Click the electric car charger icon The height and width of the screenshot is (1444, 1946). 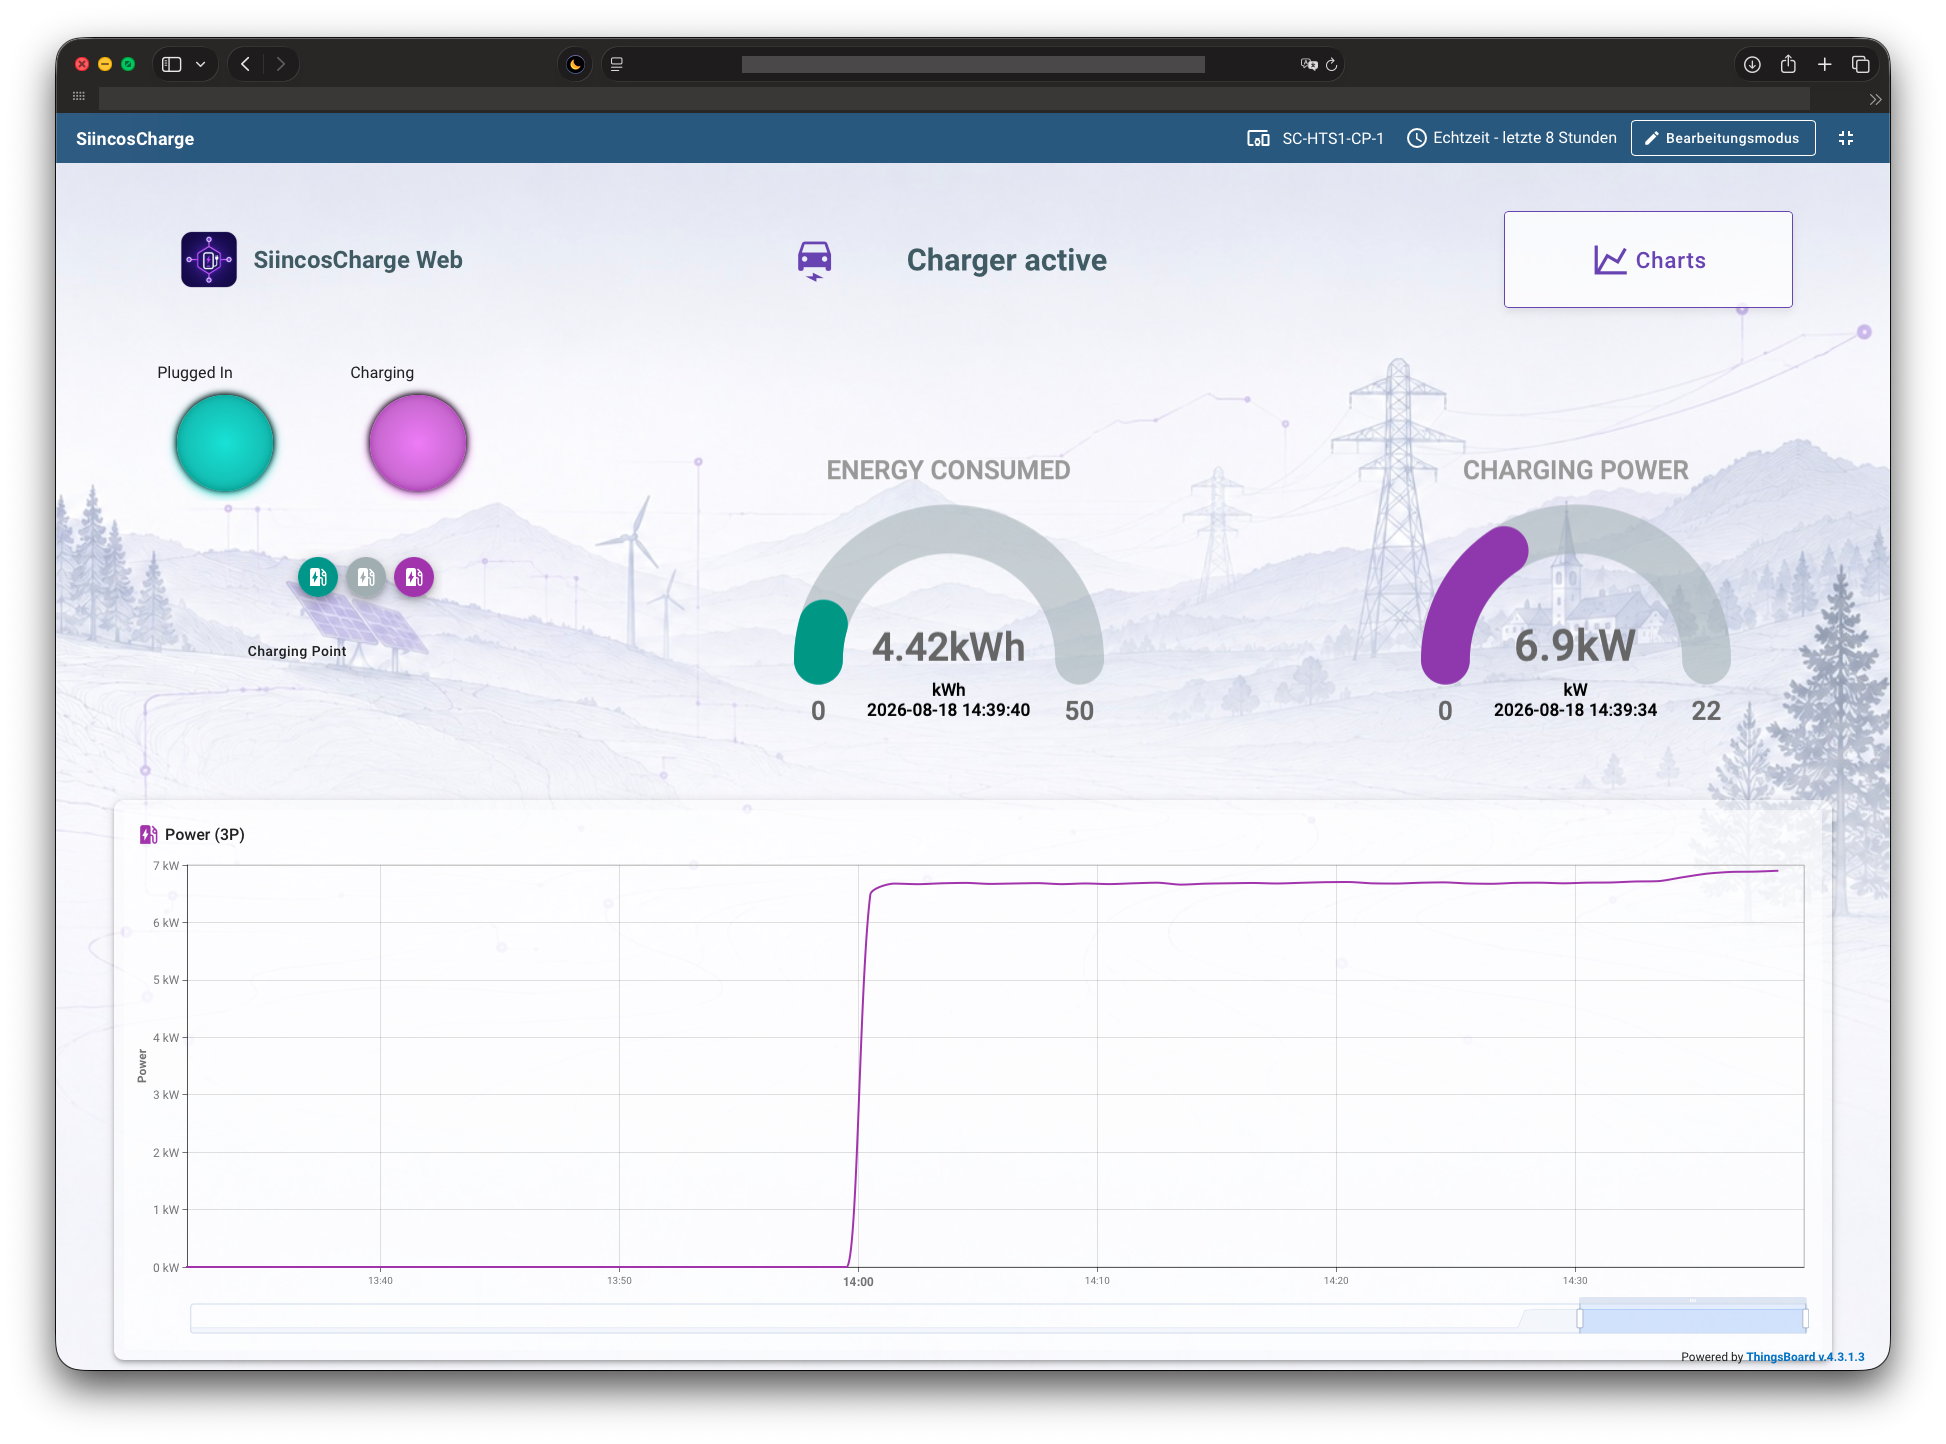(814, 260)
